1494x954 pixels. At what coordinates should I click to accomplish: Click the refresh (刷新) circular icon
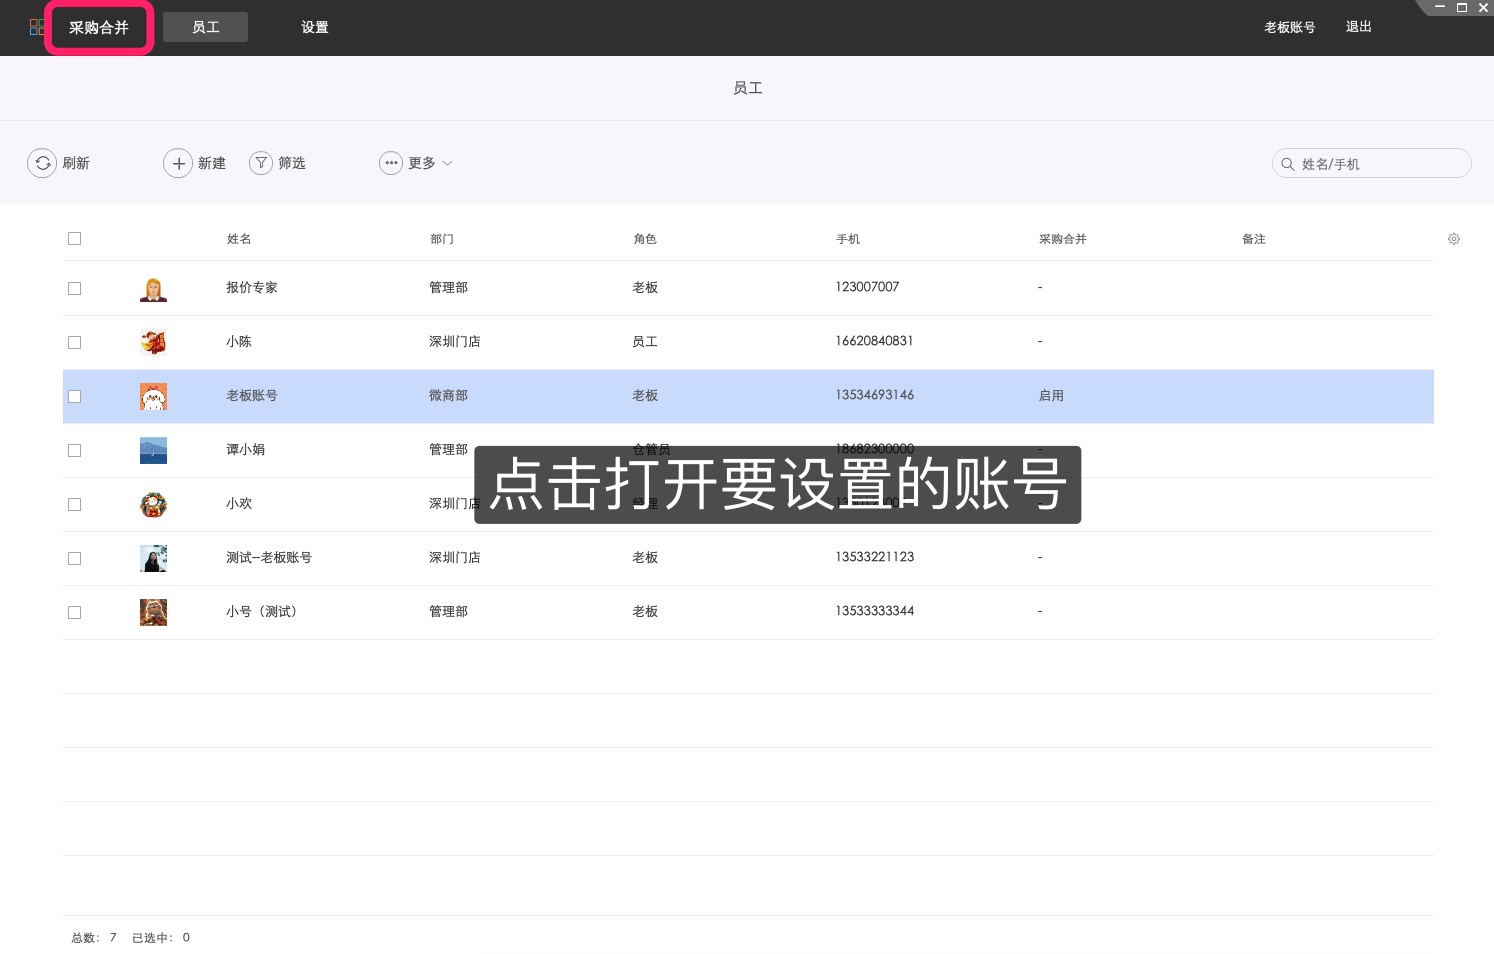click(42, 163)
